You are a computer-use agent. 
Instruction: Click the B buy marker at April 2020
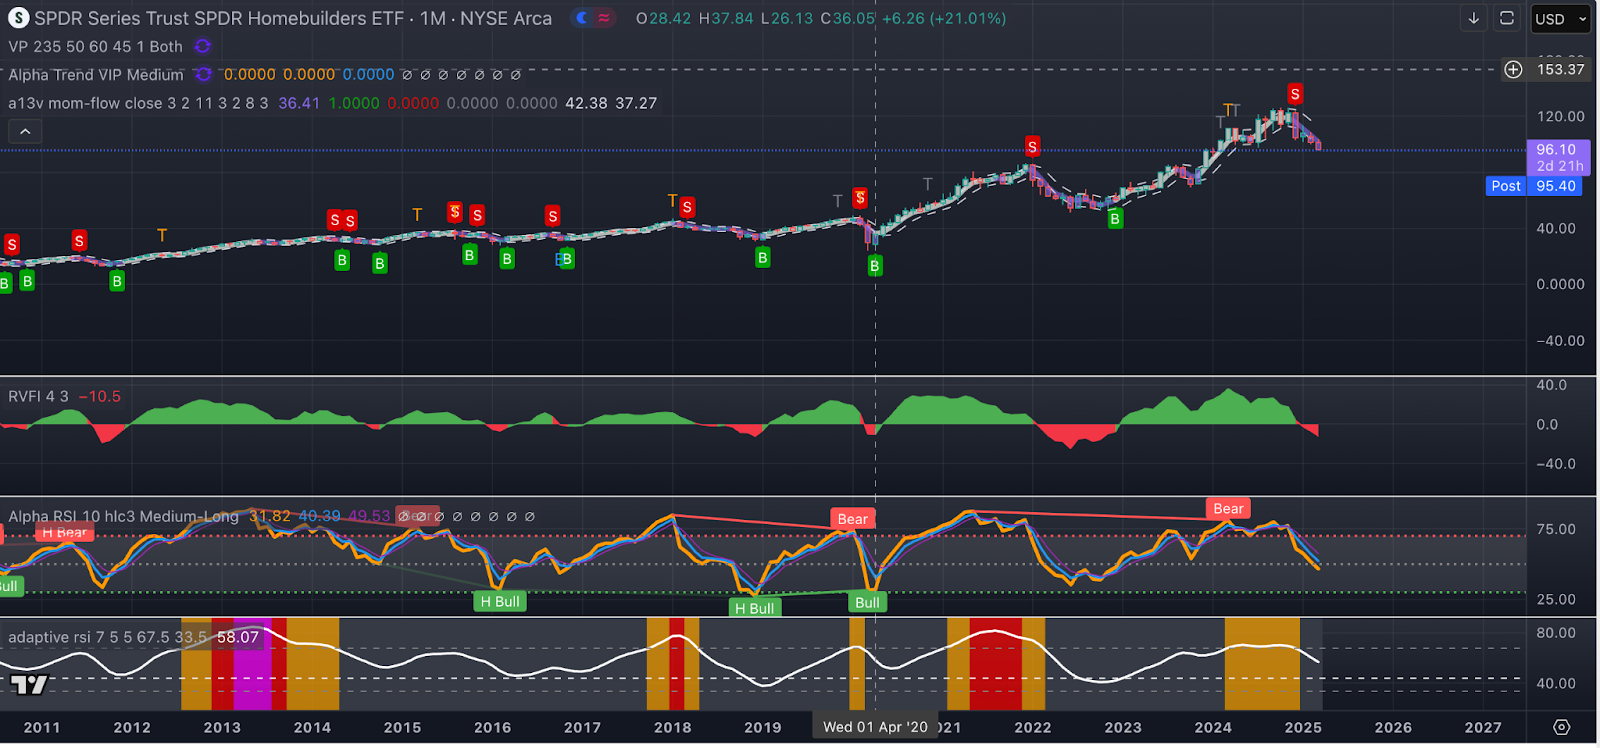(875, 265)
